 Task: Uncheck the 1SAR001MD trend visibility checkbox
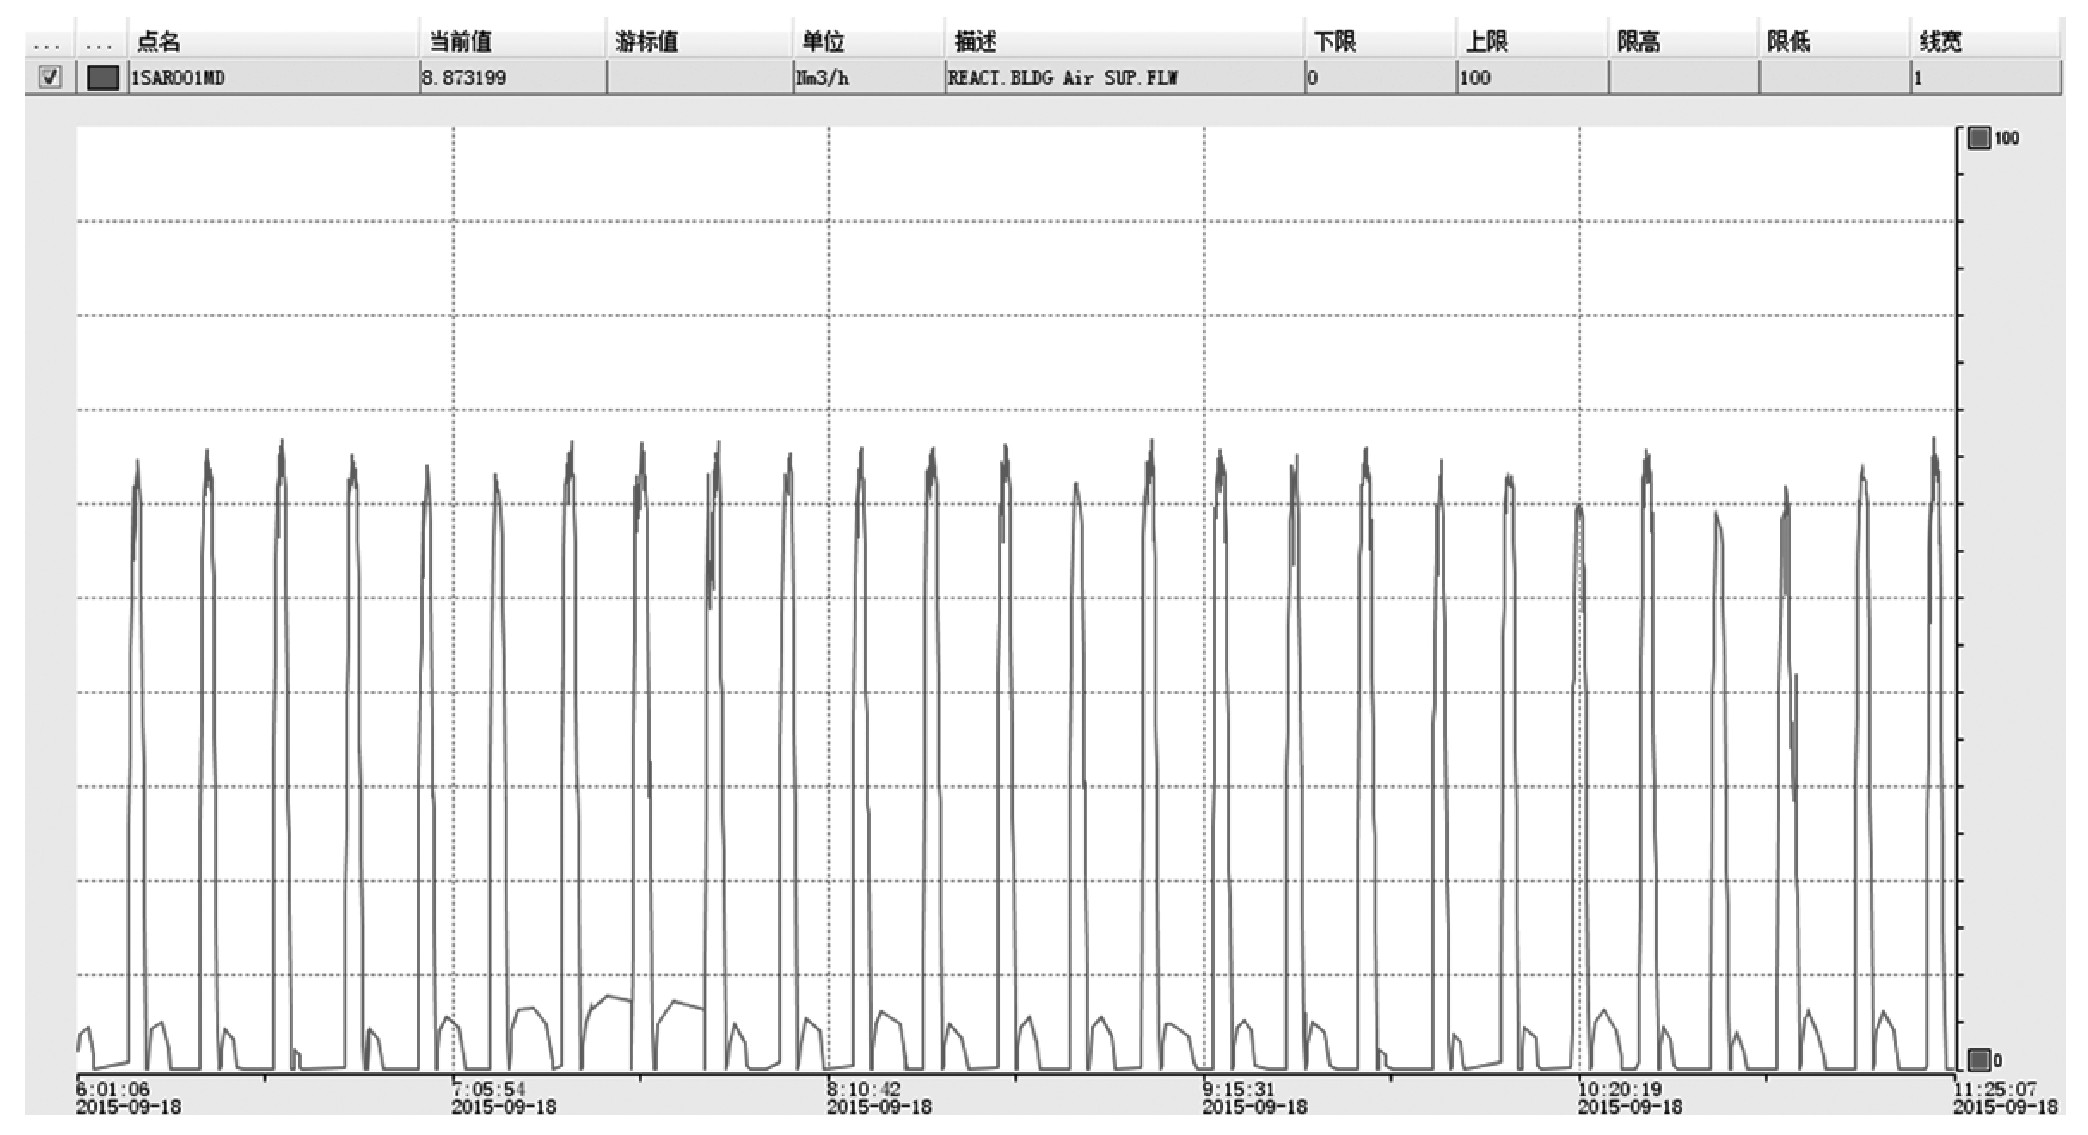[50, 77]
